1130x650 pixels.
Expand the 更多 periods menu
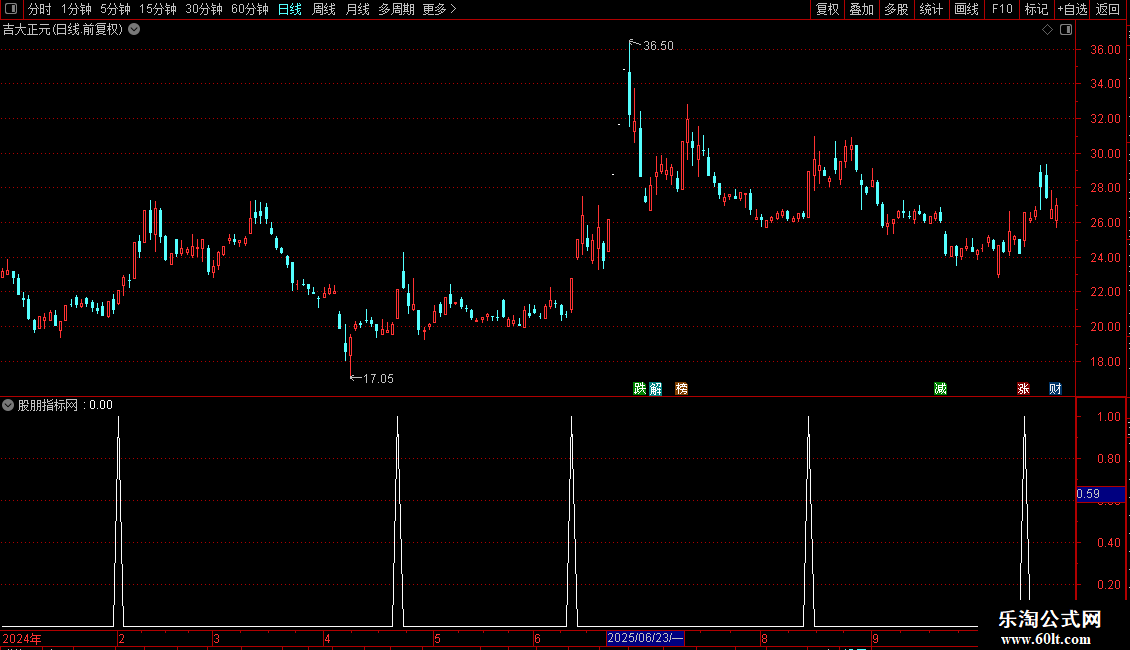[x=440, y=9]
